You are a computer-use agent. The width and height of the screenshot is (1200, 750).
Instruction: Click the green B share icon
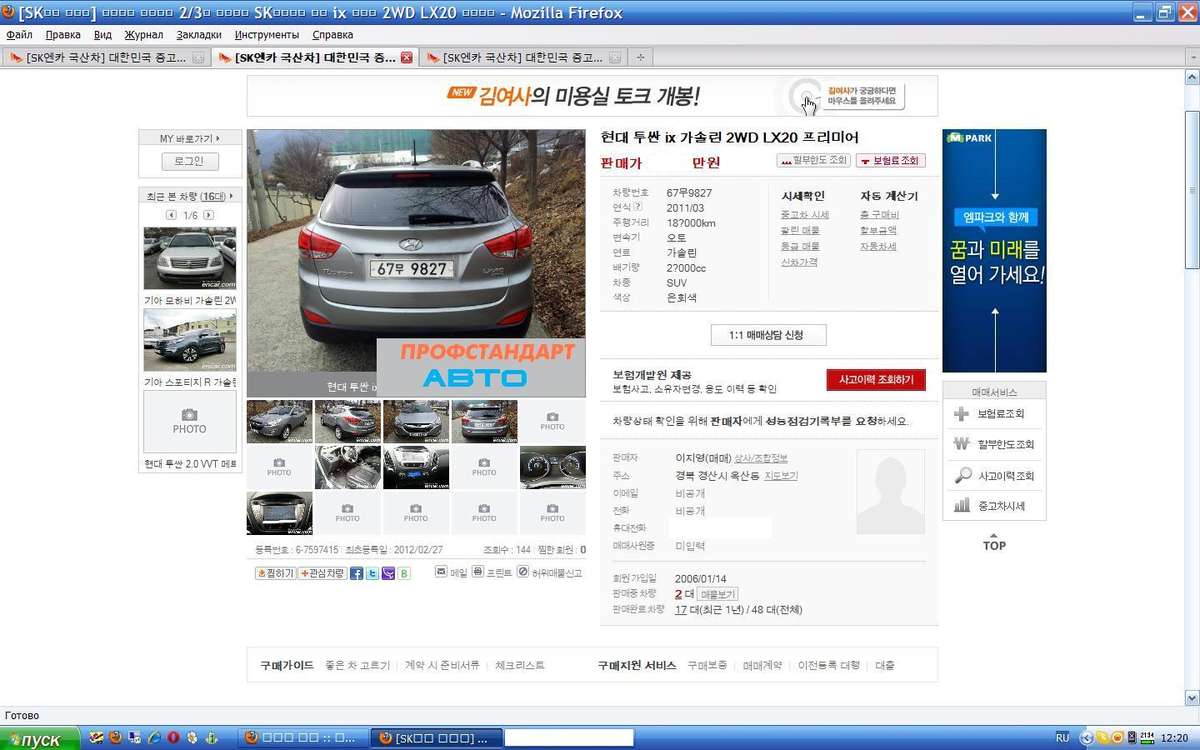point(404,574)
